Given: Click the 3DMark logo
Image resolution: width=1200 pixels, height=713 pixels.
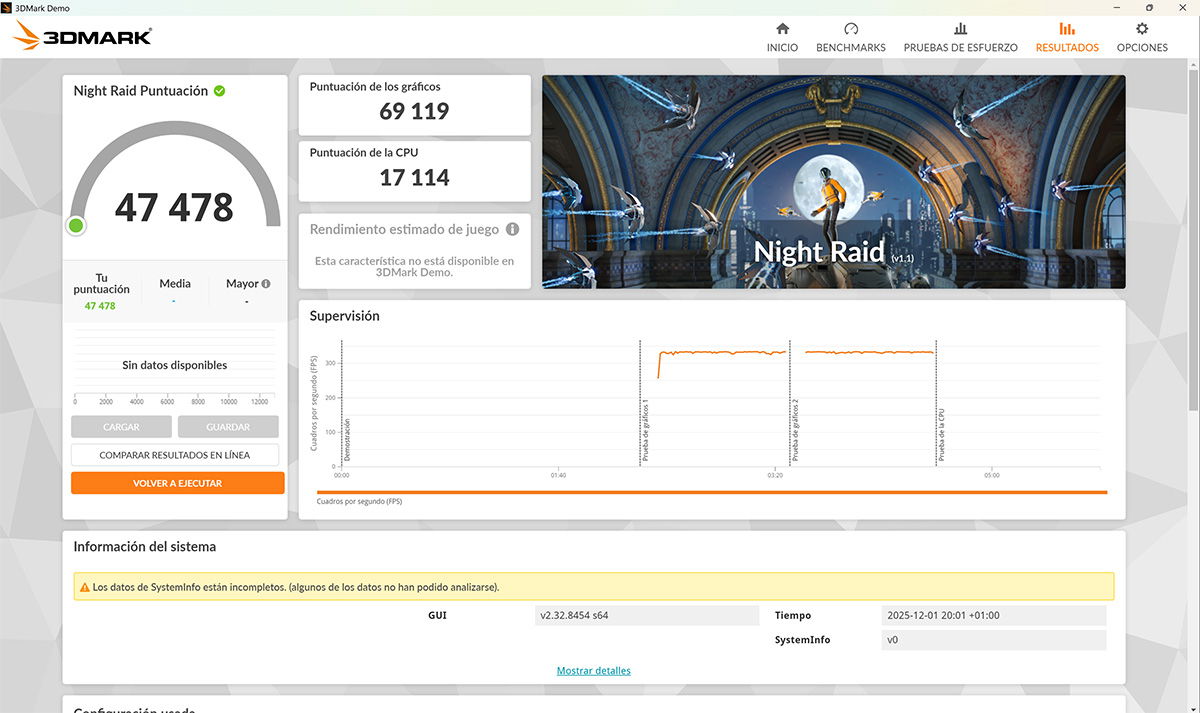Looking at the screenshot, I should point(82,37).
